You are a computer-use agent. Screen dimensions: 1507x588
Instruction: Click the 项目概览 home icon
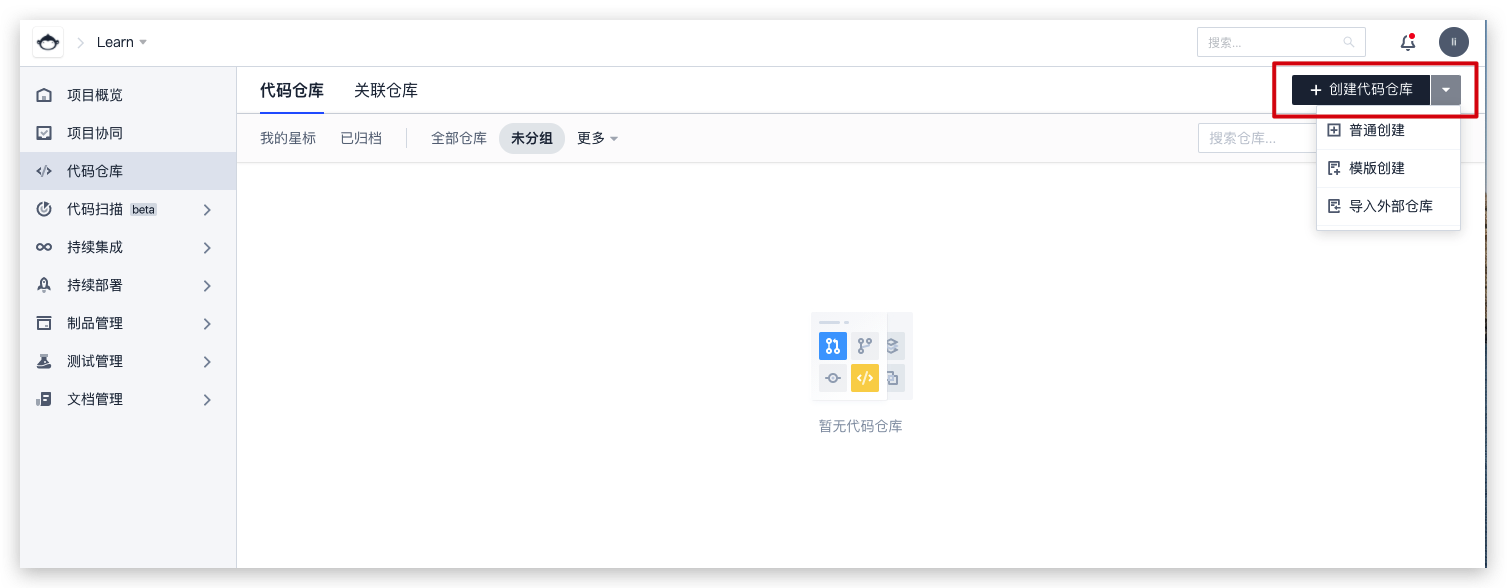coord(44,95)
